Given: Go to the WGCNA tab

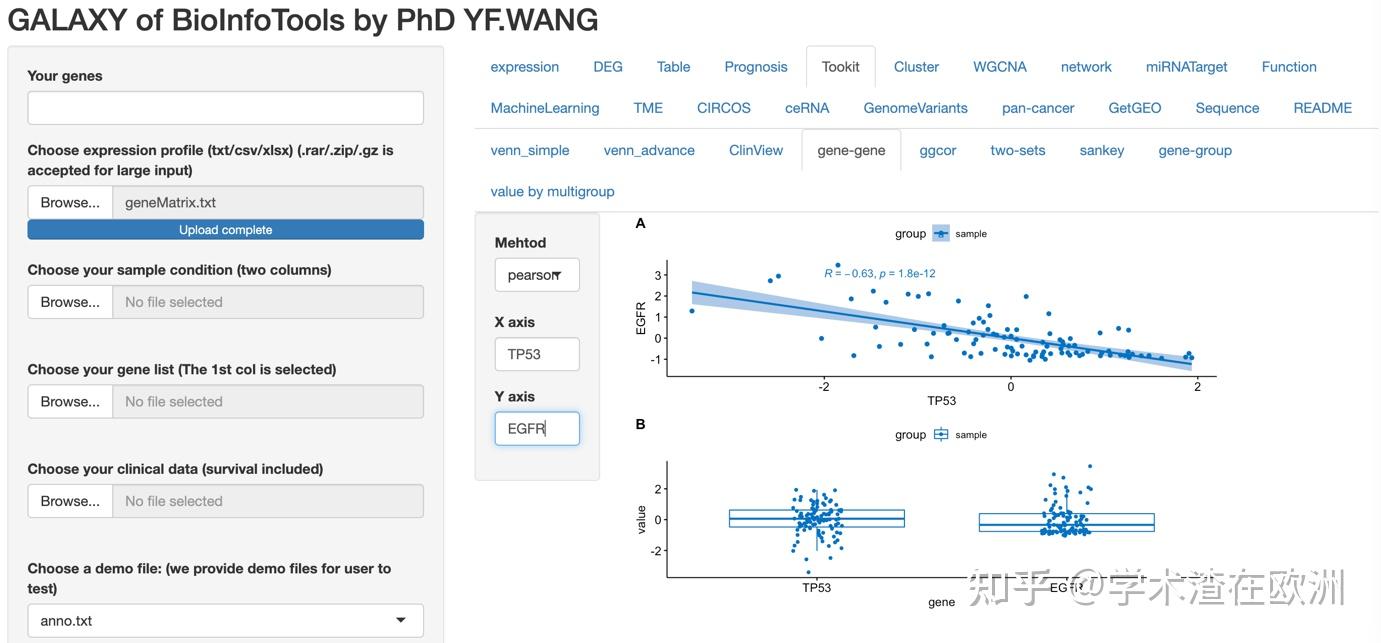Looking at the screenshot, I should (1000, 67).
